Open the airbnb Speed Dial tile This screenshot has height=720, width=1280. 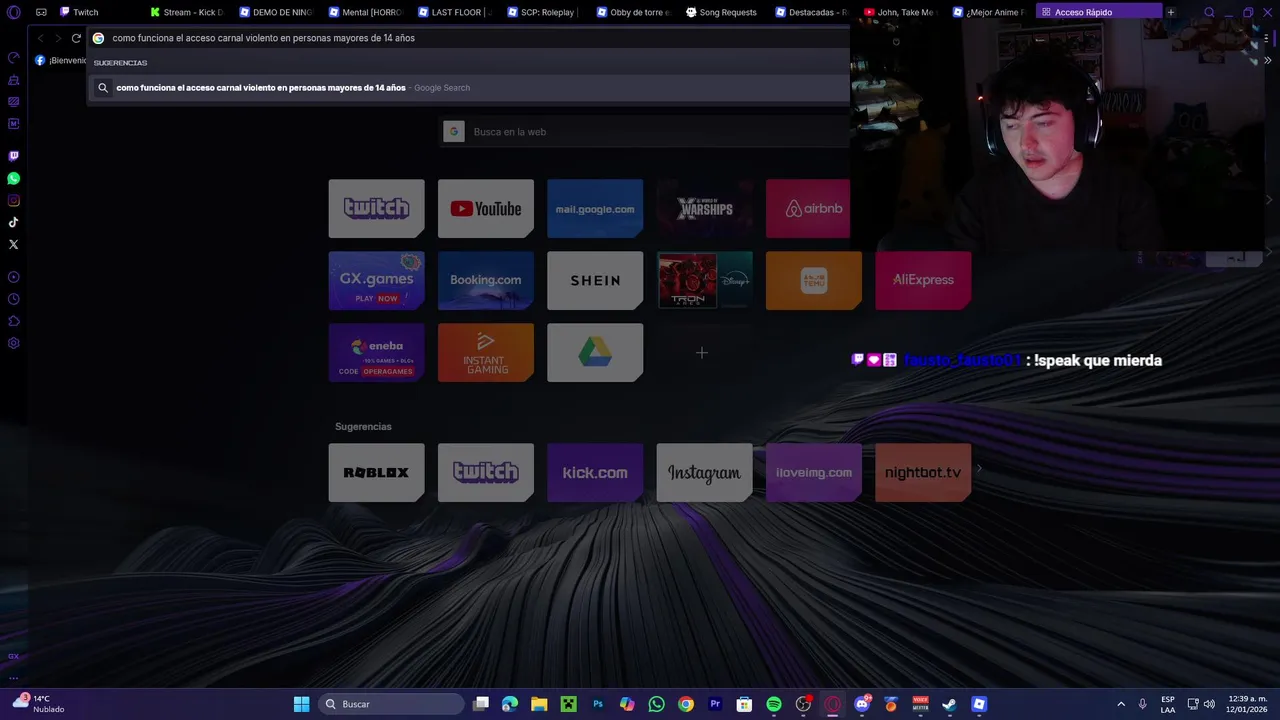tap(808, 208)
